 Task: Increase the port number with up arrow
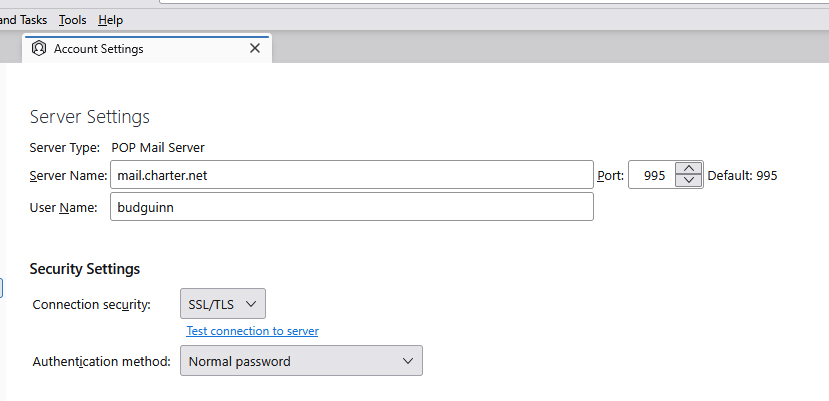tap(688, 169)
